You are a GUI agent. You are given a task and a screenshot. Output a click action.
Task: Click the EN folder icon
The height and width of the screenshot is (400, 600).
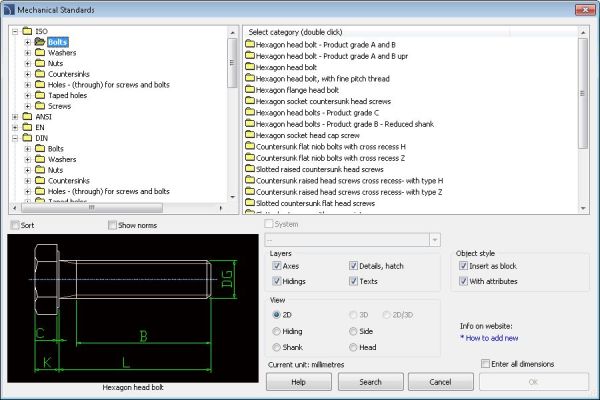[x=27, y=127]
